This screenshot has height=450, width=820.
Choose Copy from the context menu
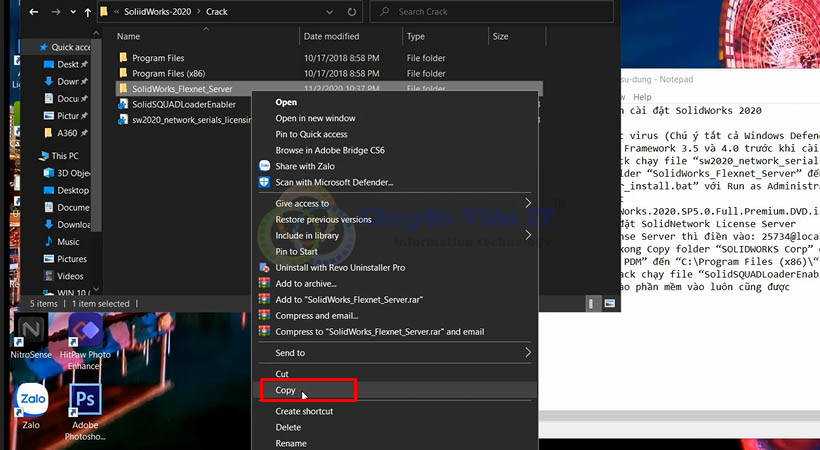pyautogui.click(x=286, y=390)
